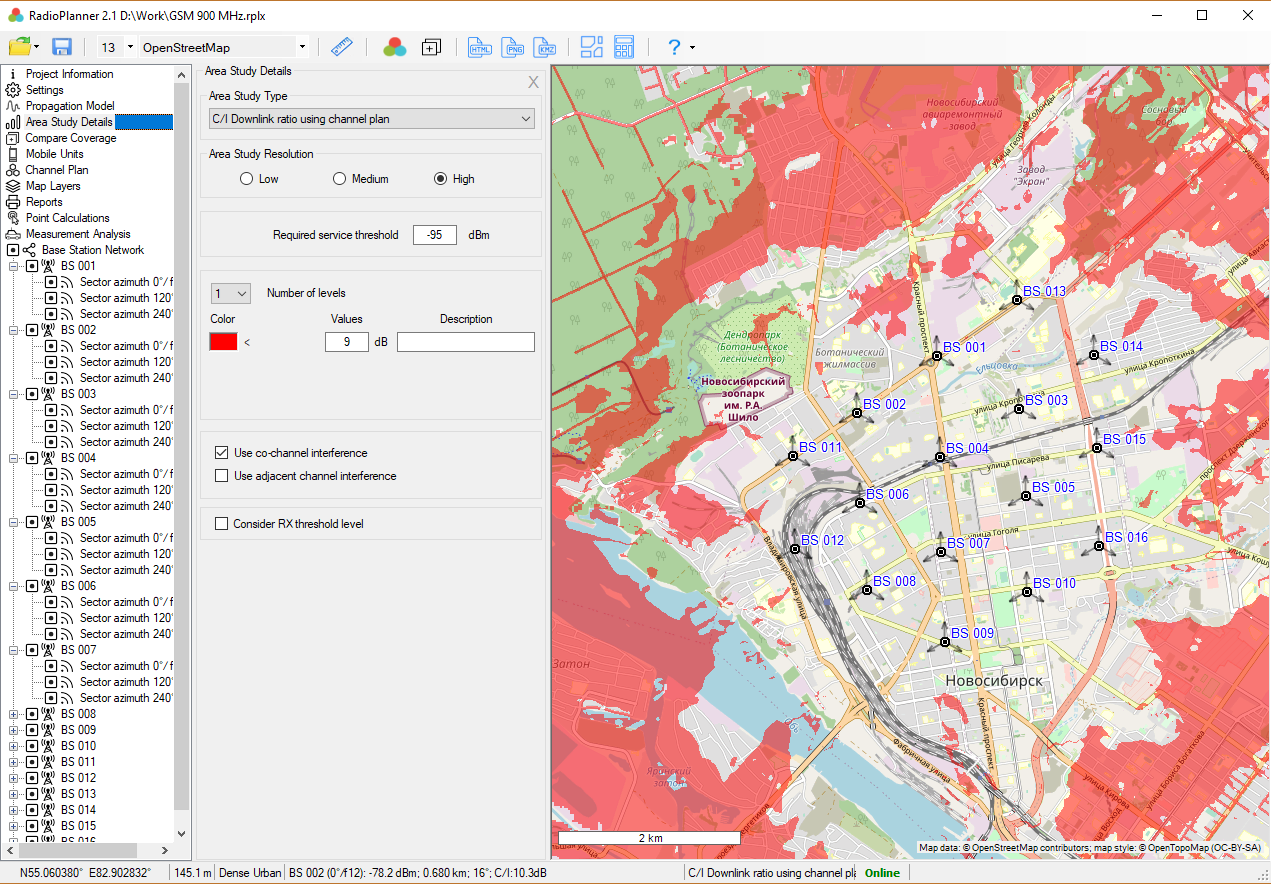The height and width of the screenshot is (884, 1271).
Task: Tick Consider RX threshold level checkbox
Action: point(222,523)
